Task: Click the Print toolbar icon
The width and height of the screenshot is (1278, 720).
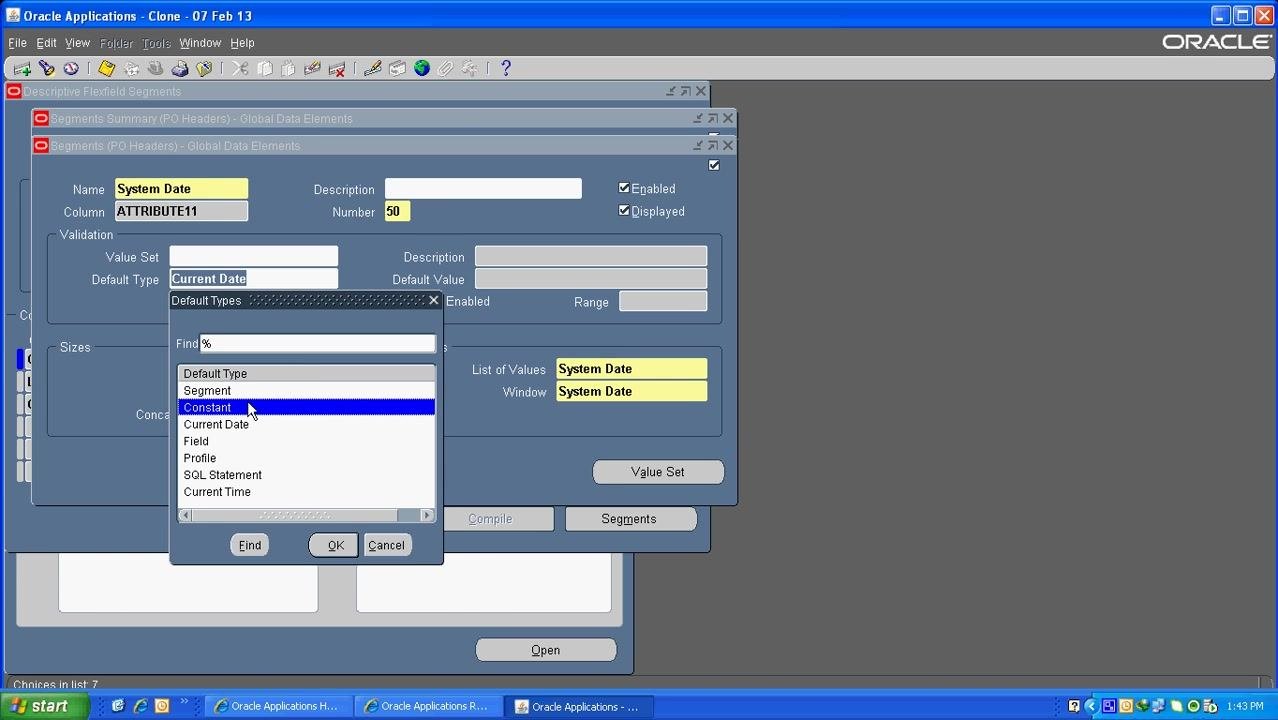Action: 180,69
